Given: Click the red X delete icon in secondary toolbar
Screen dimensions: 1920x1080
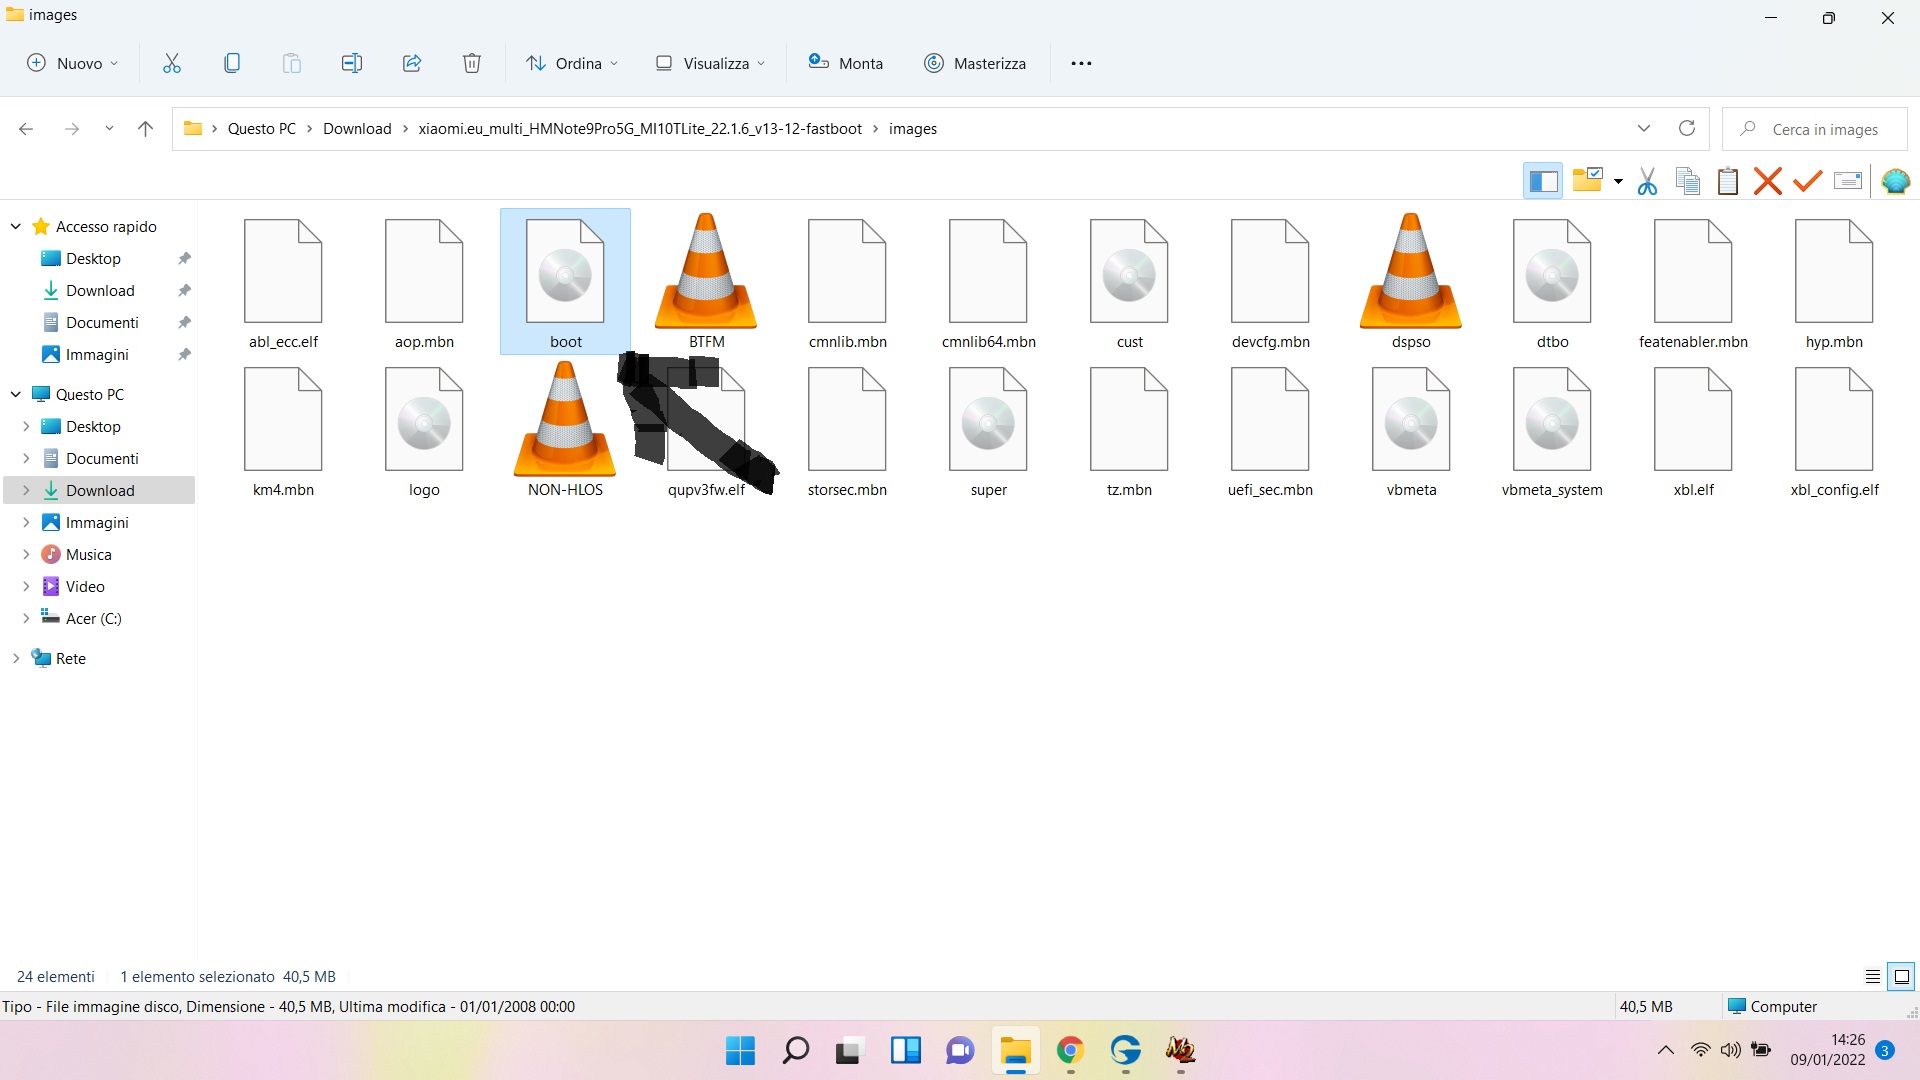Looking at the screenshot, I should (x=1768, y=181).
